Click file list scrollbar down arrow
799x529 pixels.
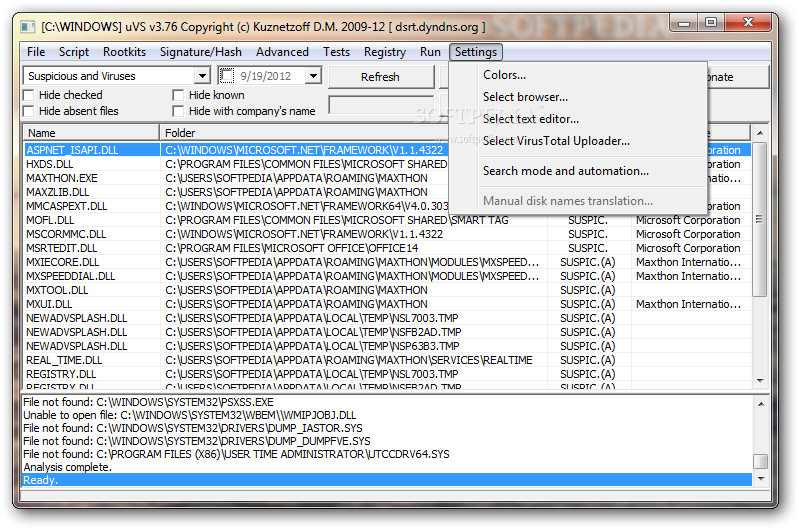coord(760,381)
